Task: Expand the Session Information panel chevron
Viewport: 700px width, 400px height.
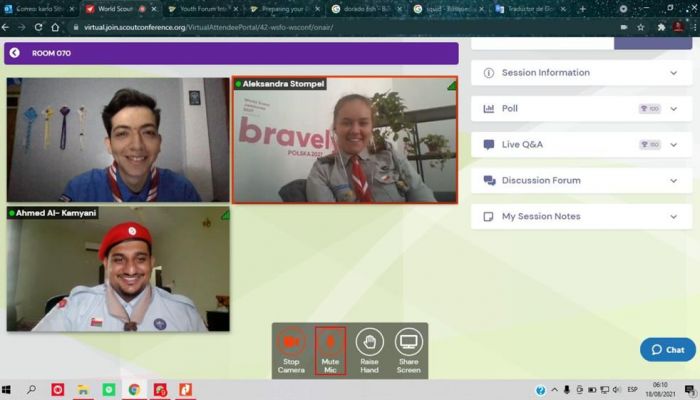Action: click(x=674, y=73)
